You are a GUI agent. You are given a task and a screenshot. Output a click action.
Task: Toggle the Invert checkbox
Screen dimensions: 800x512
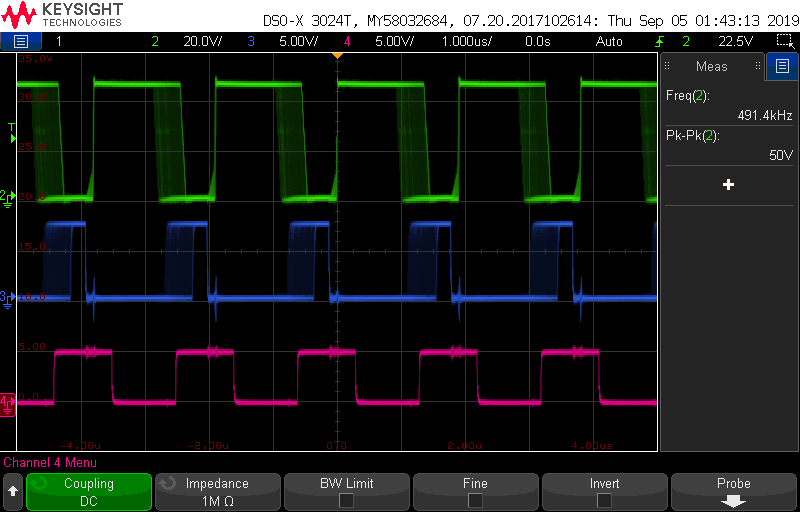click(604, 500)
